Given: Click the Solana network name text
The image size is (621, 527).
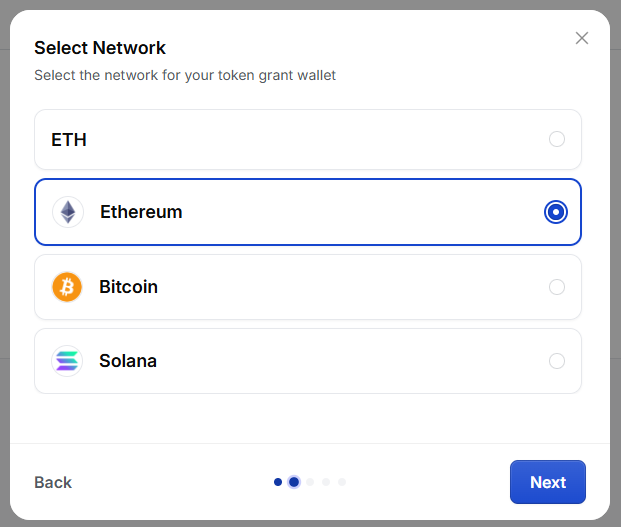Looking at the screenshot, I should pos(128,361).
